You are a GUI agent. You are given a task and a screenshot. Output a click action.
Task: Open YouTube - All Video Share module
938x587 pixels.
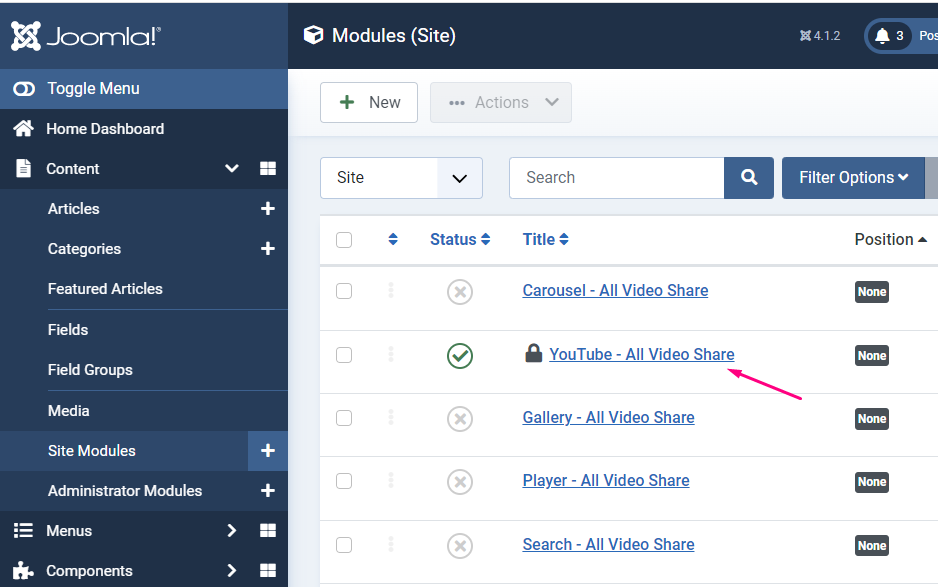pos(641,354)
